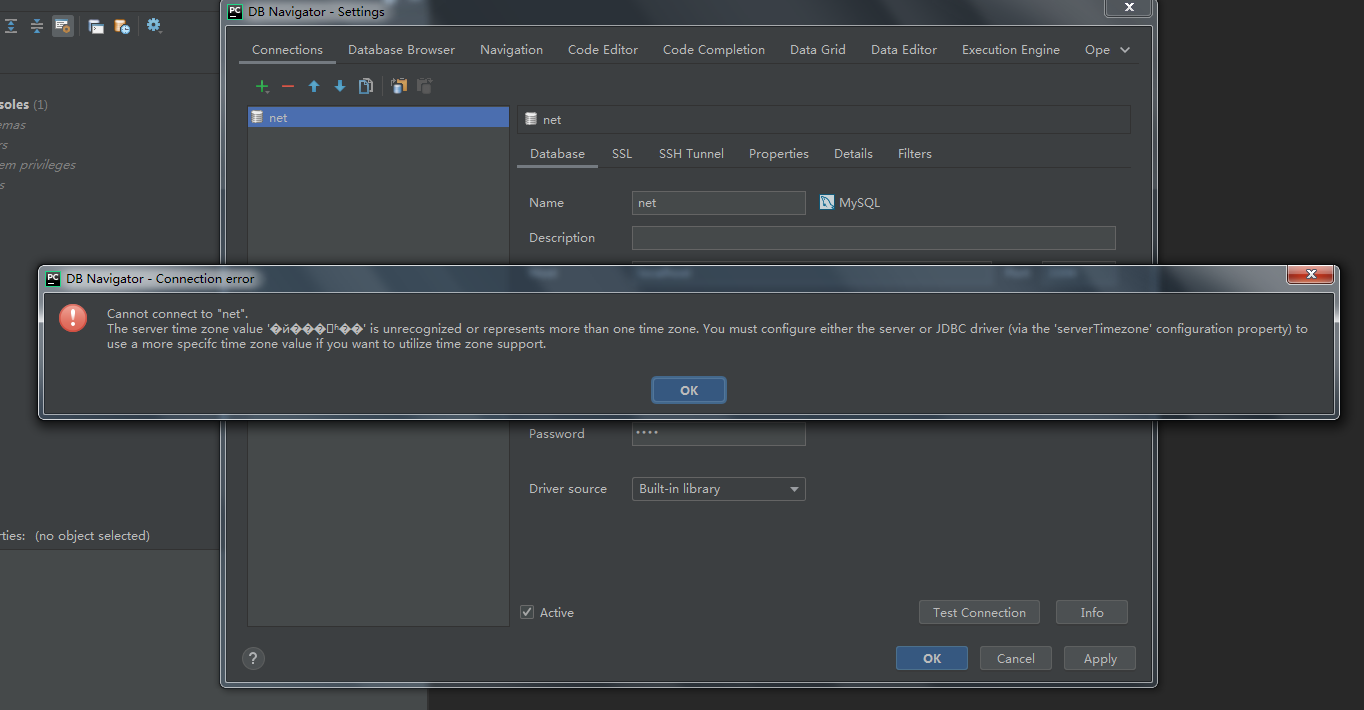
Task: Focus the Name input field
Action: point(719,203)
